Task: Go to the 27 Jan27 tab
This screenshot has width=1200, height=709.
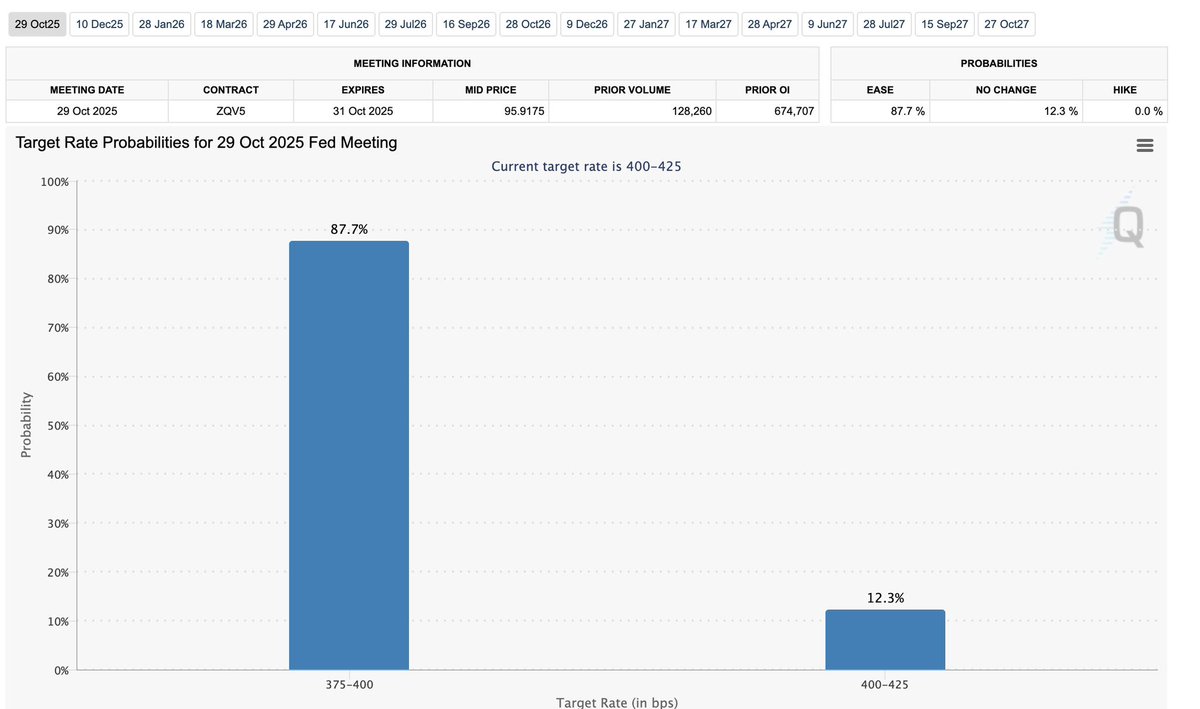Action: point(645,24)
